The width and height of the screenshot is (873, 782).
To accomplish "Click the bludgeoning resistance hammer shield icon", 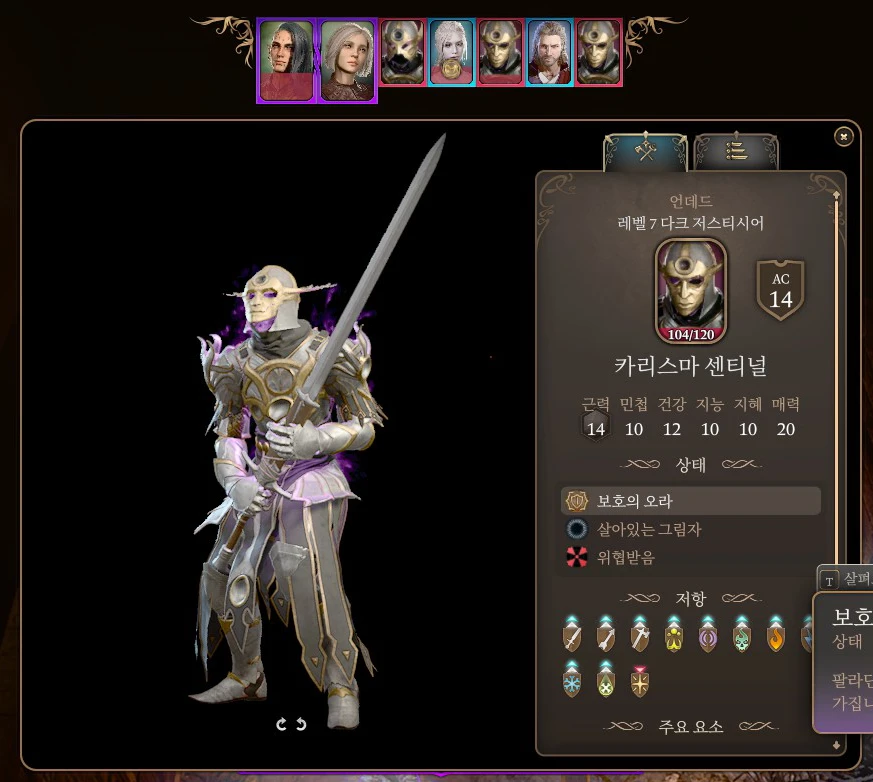I will (640, 634).
